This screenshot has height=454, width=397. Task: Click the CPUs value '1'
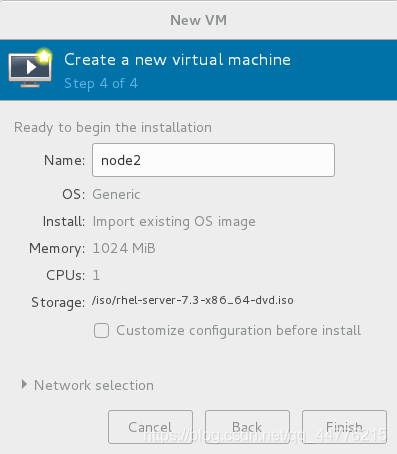[96, 275]
